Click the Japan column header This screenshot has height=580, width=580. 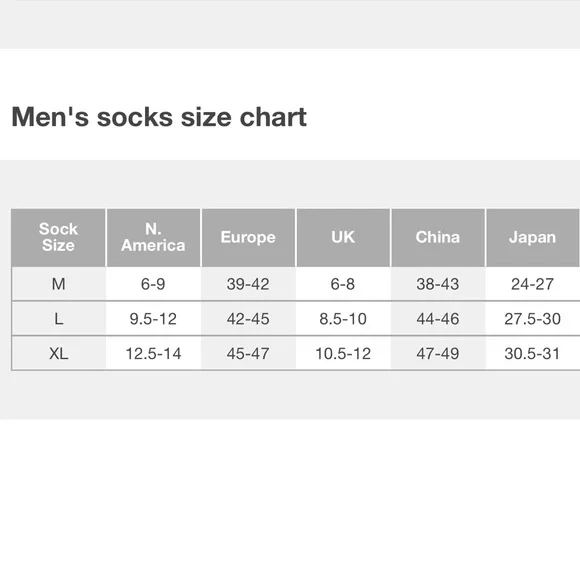(533, 237)
